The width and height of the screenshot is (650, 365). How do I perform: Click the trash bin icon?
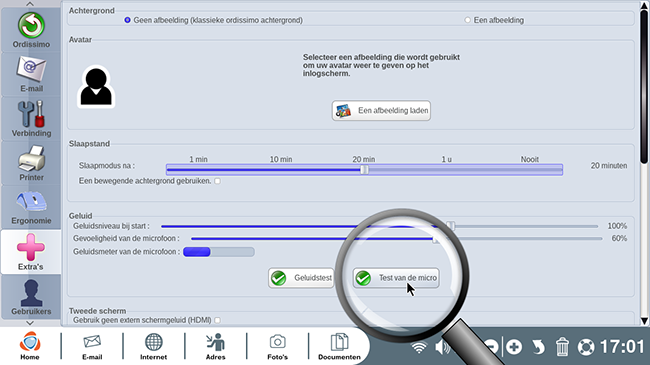tap(562, 346)
